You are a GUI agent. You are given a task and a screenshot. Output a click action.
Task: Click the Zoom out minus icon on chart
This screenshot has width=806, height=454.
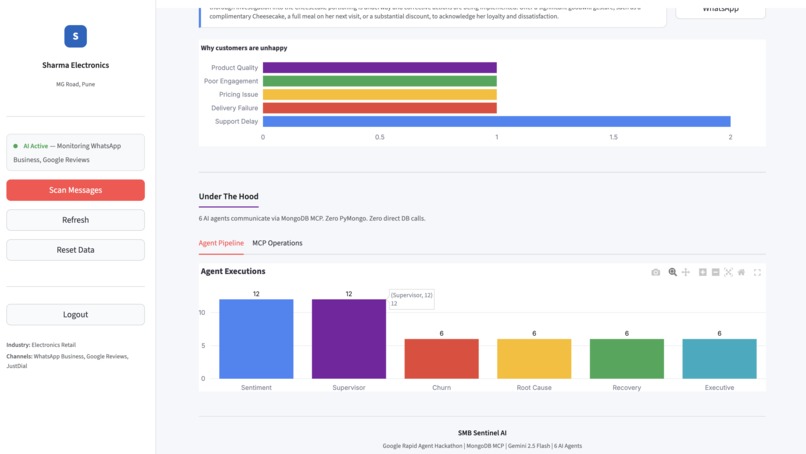[716, 272]
